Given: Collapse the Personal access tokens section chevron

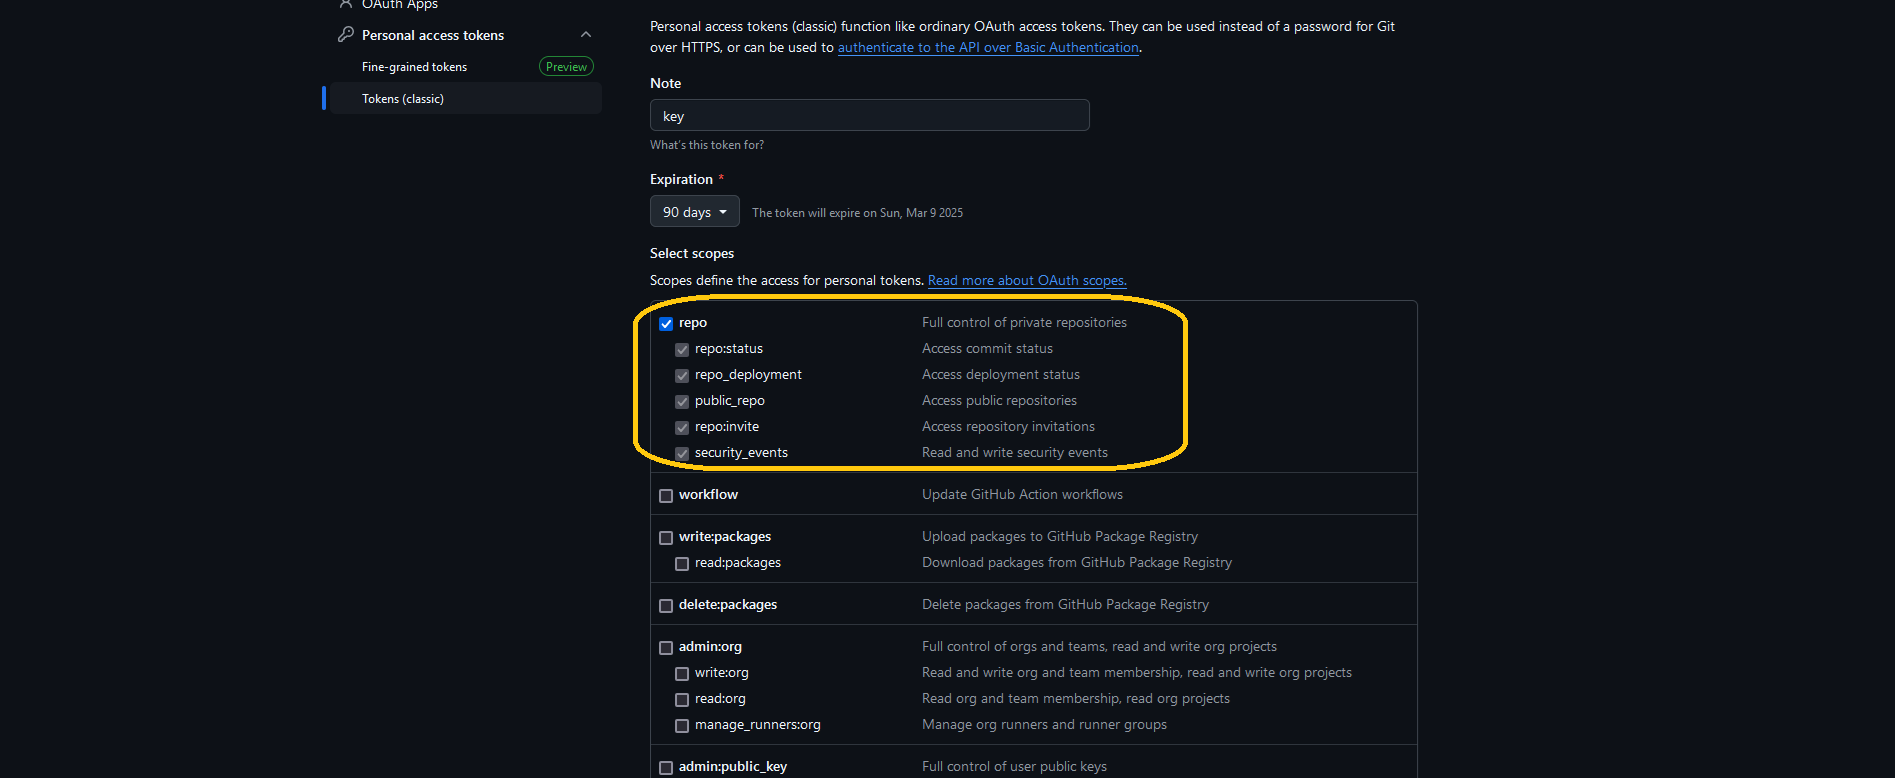Looking at the screenshot, I should click(586, 35).
